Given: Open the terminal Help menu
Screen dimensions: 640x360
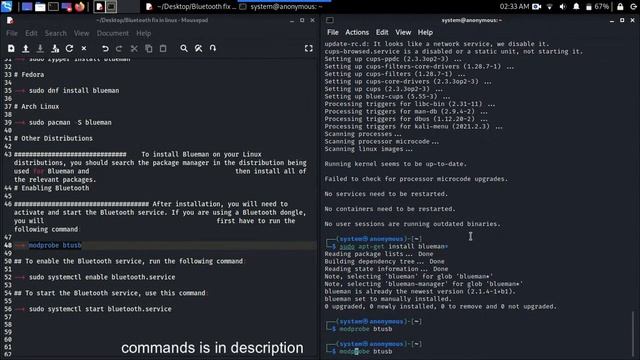Looking at the screenshot, I should (425, 32).
